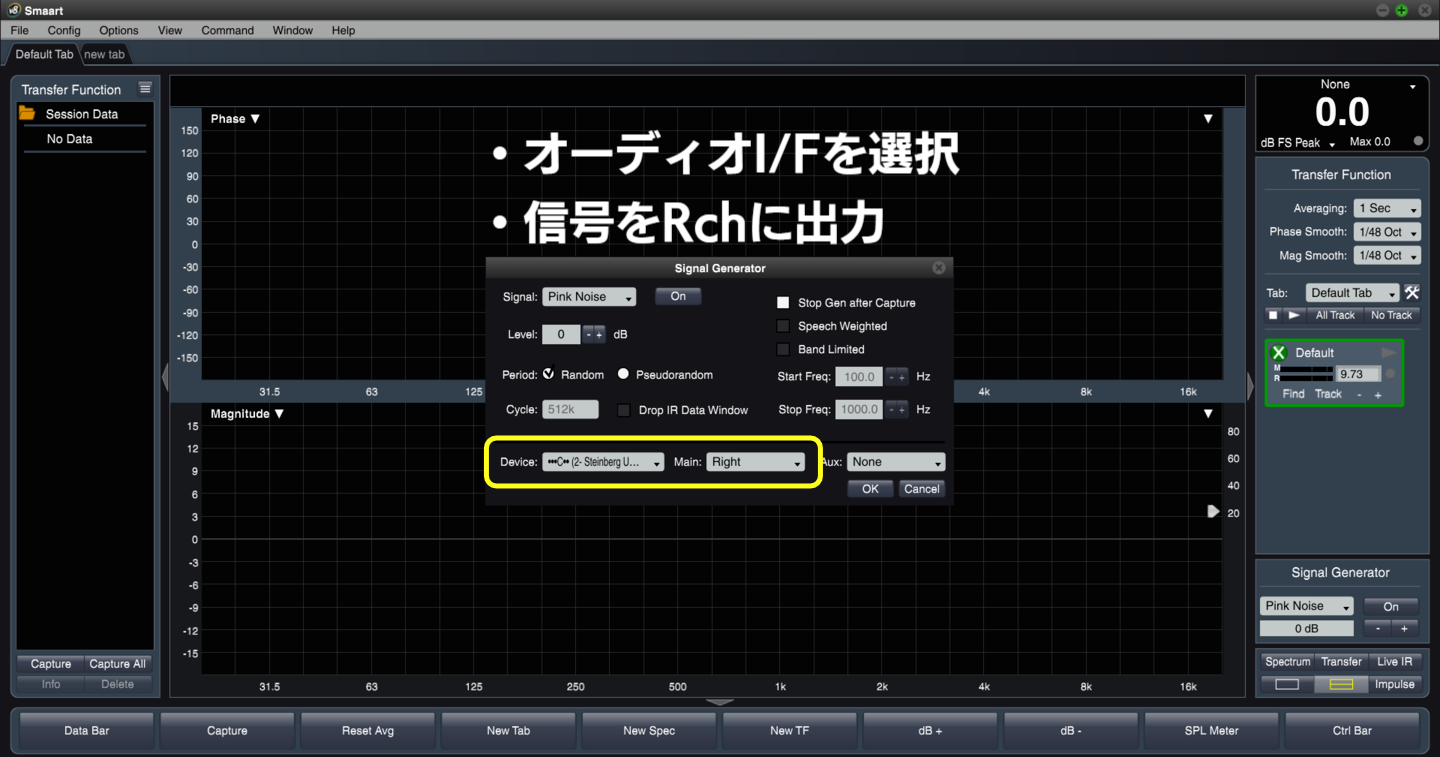
Task: Open the Command menu
Action: pos(227,30)
